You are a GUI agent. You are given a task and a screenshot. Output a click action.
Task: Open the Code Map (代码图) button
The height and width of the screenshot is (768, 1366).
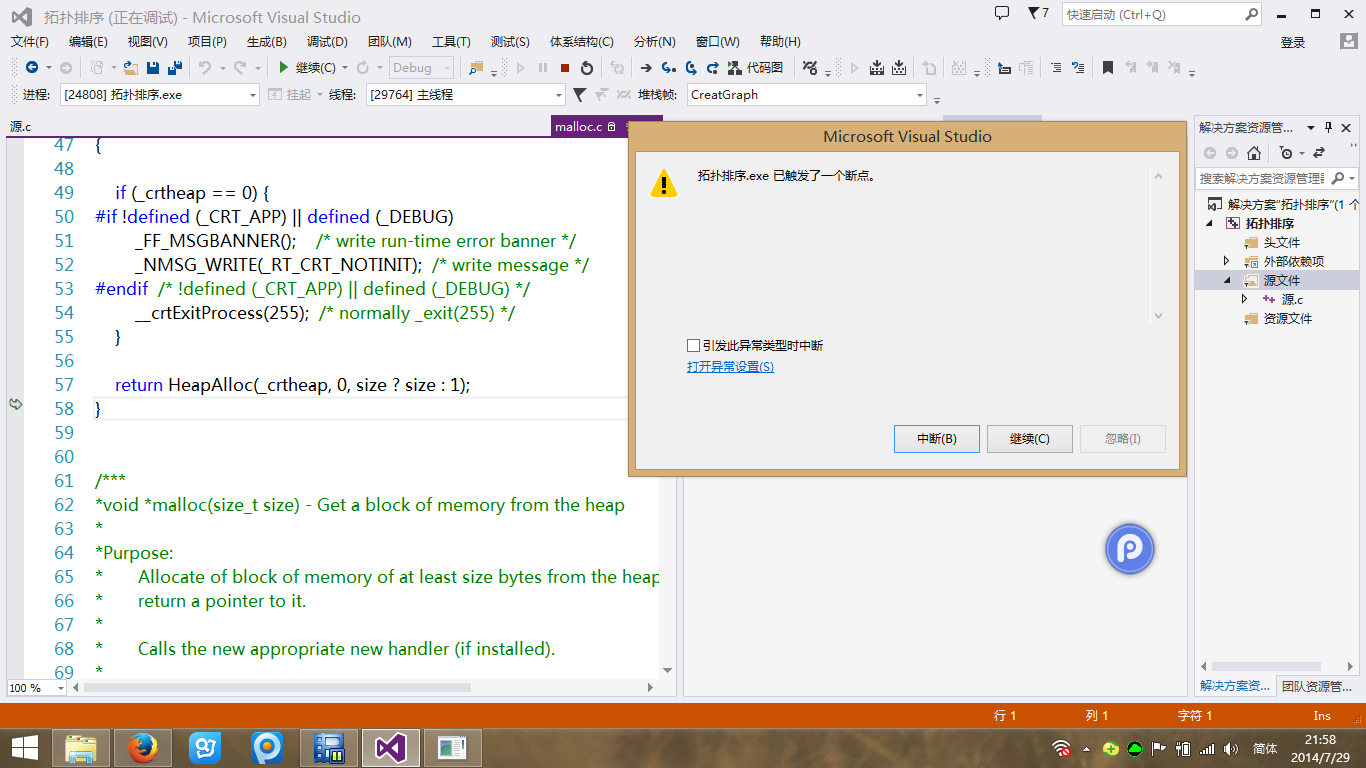pos(757,68)
